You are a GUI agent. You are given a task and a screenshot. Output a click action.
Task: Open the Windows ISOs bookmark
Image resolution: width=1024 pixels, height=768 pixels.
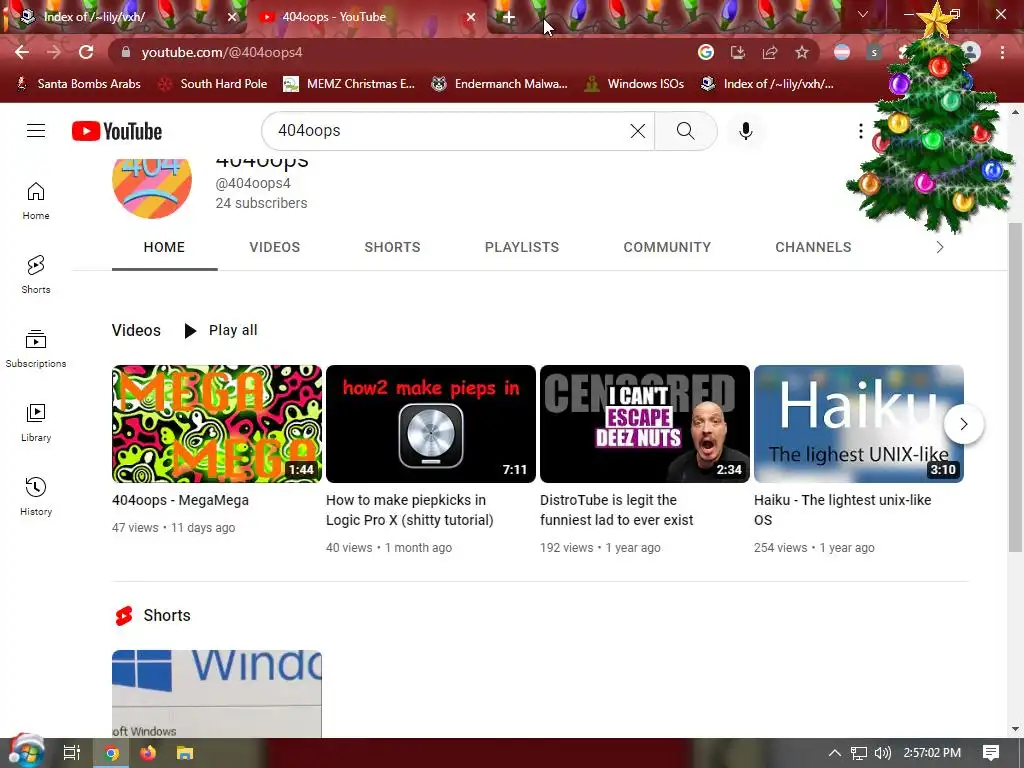click(634, 84)
